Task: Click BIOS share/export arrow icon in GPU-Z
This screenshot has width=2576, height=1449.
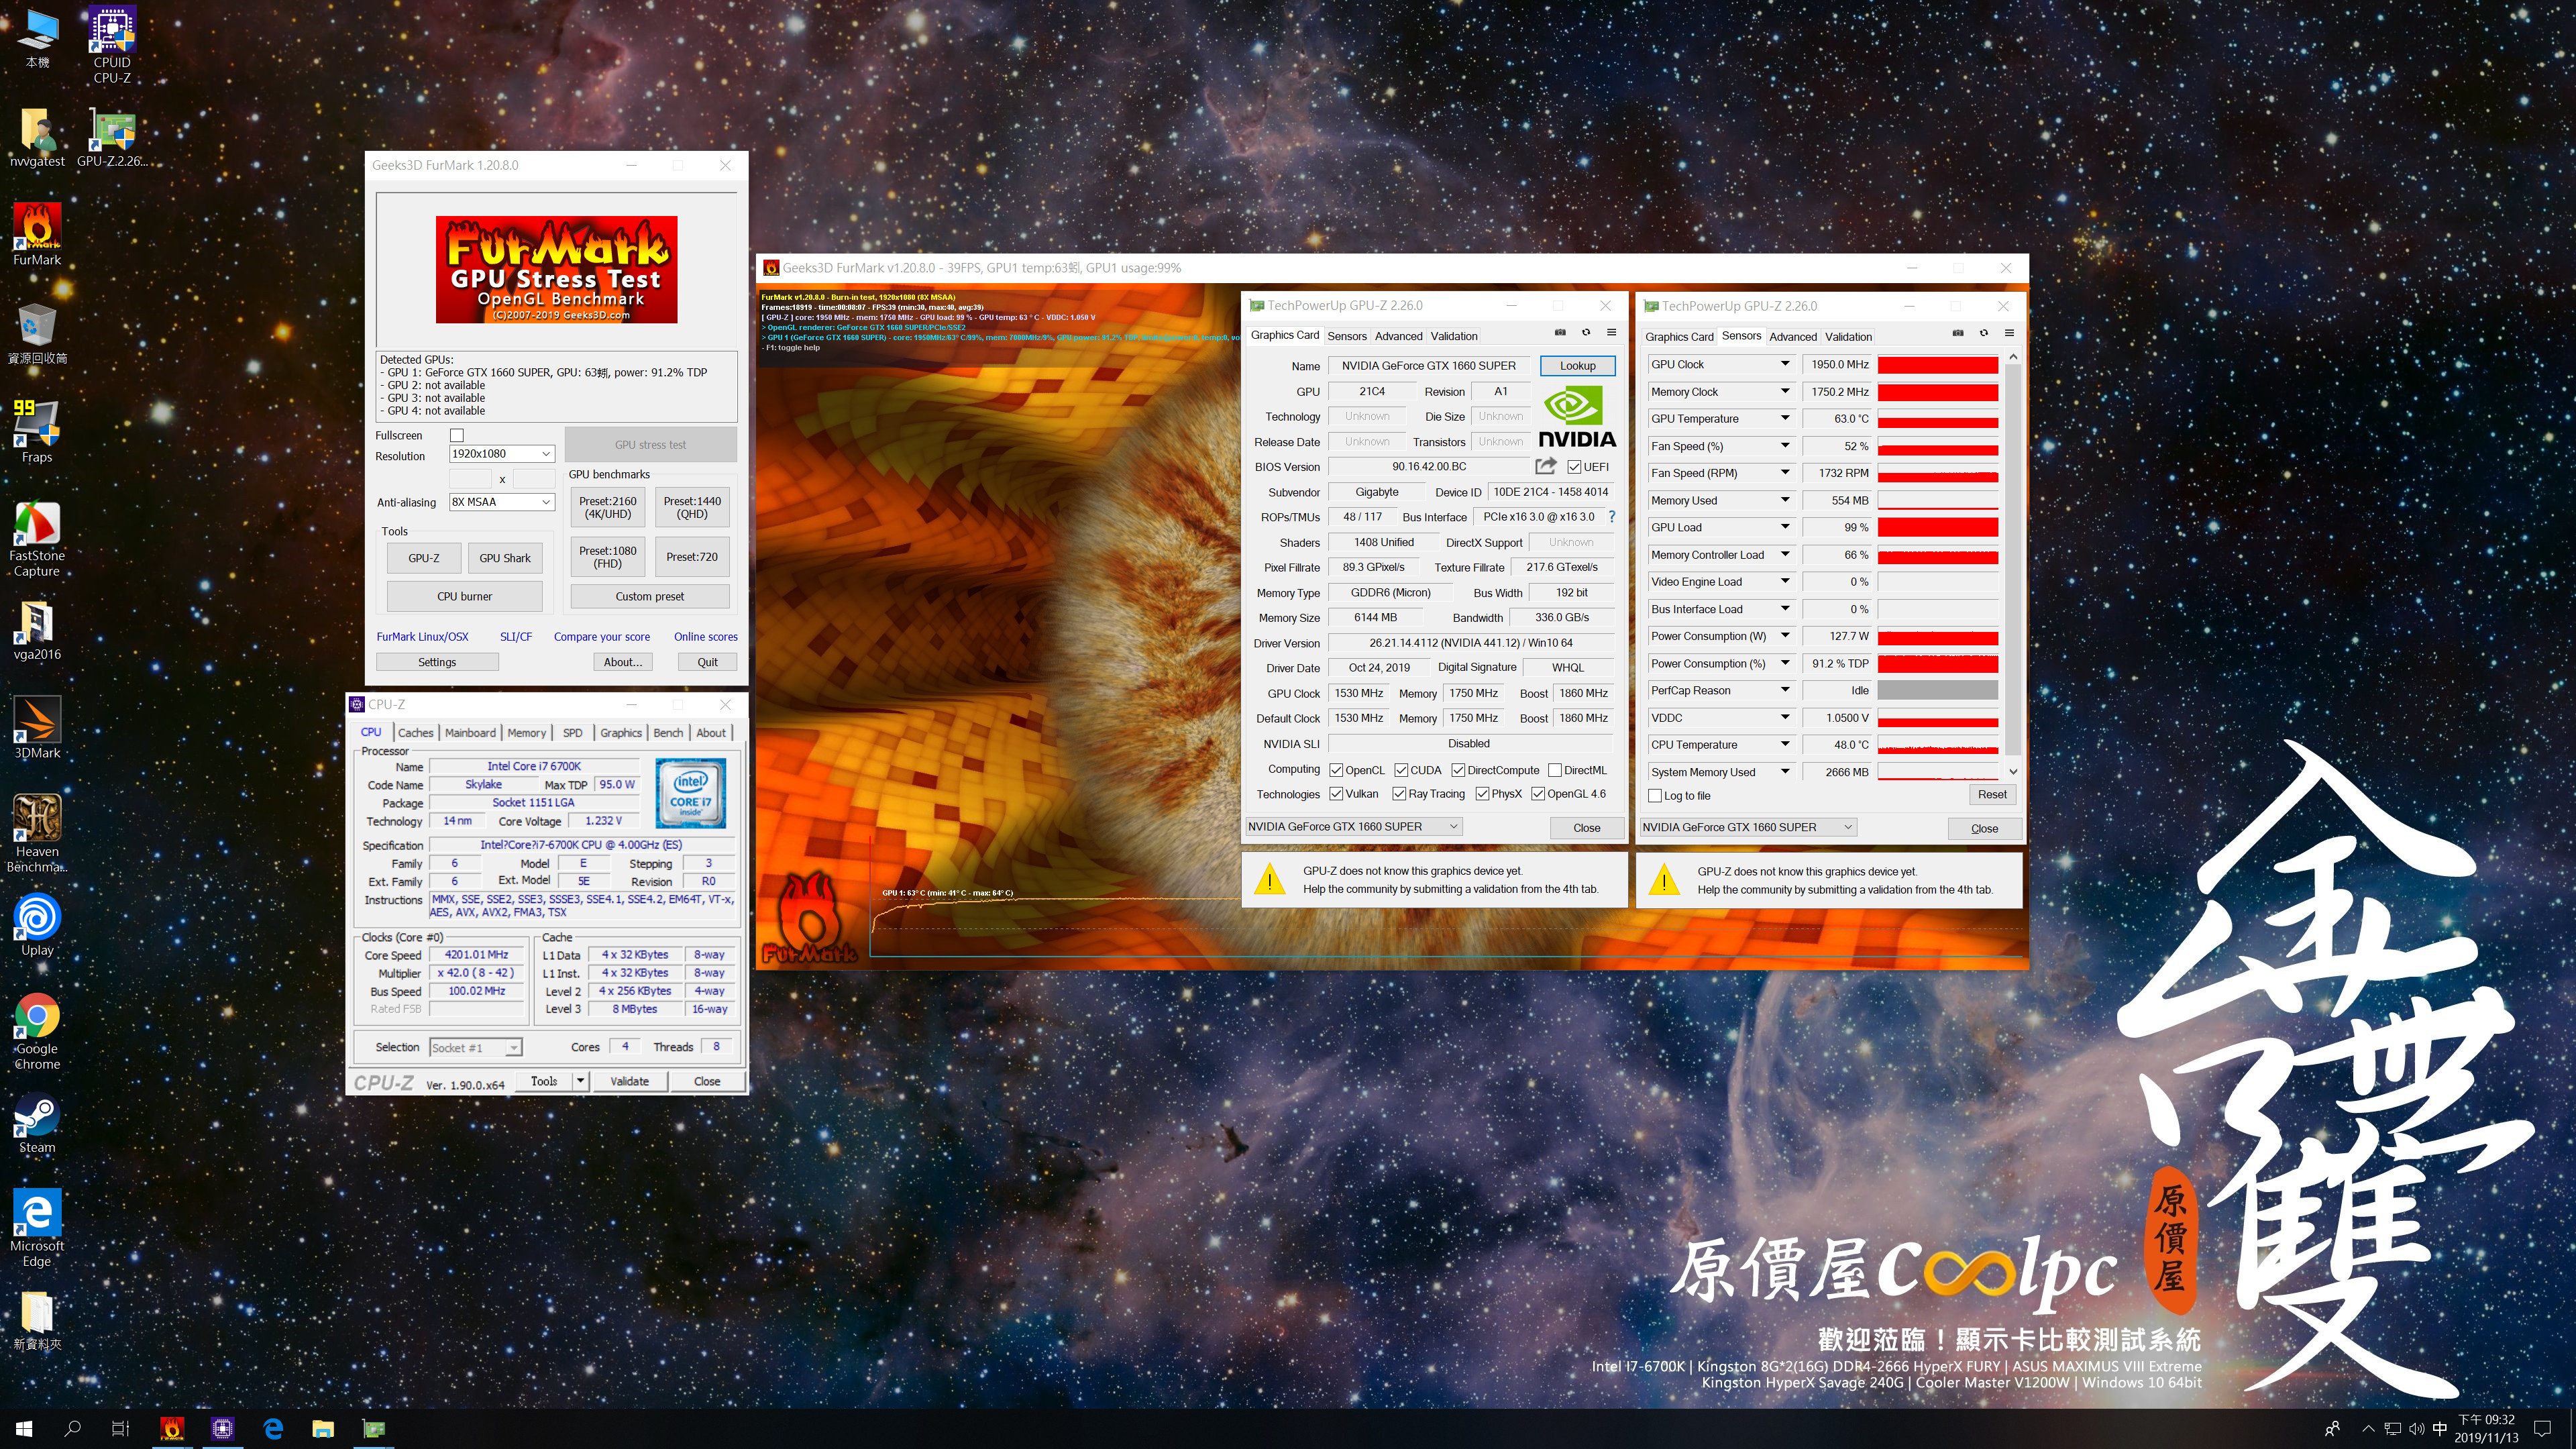Action: [x=1546, y=466]
